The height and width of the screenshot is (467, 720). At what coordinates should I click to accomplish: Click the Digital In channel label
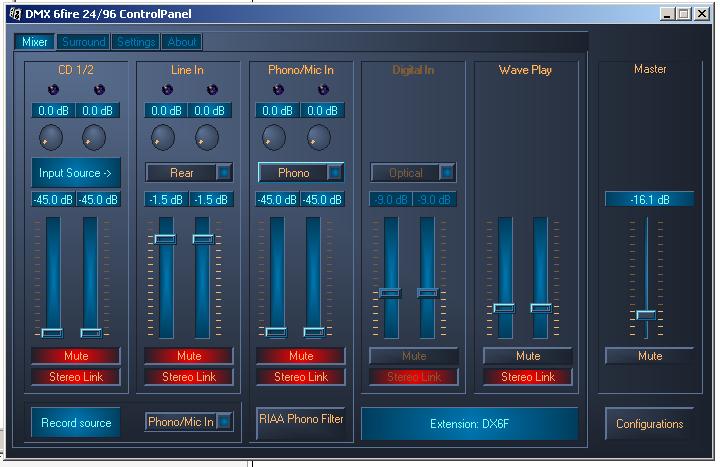[x=413, y=70]
